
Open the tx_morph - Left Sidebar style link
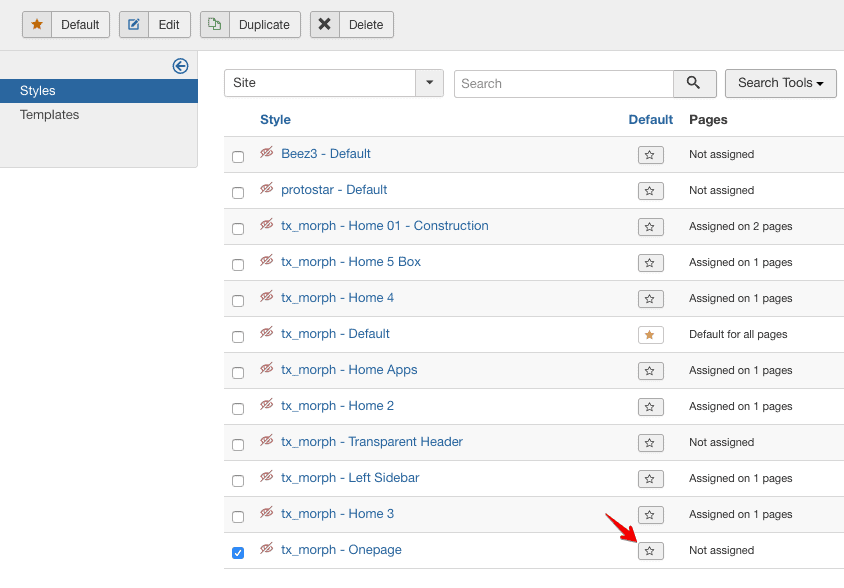pos(350,478)
